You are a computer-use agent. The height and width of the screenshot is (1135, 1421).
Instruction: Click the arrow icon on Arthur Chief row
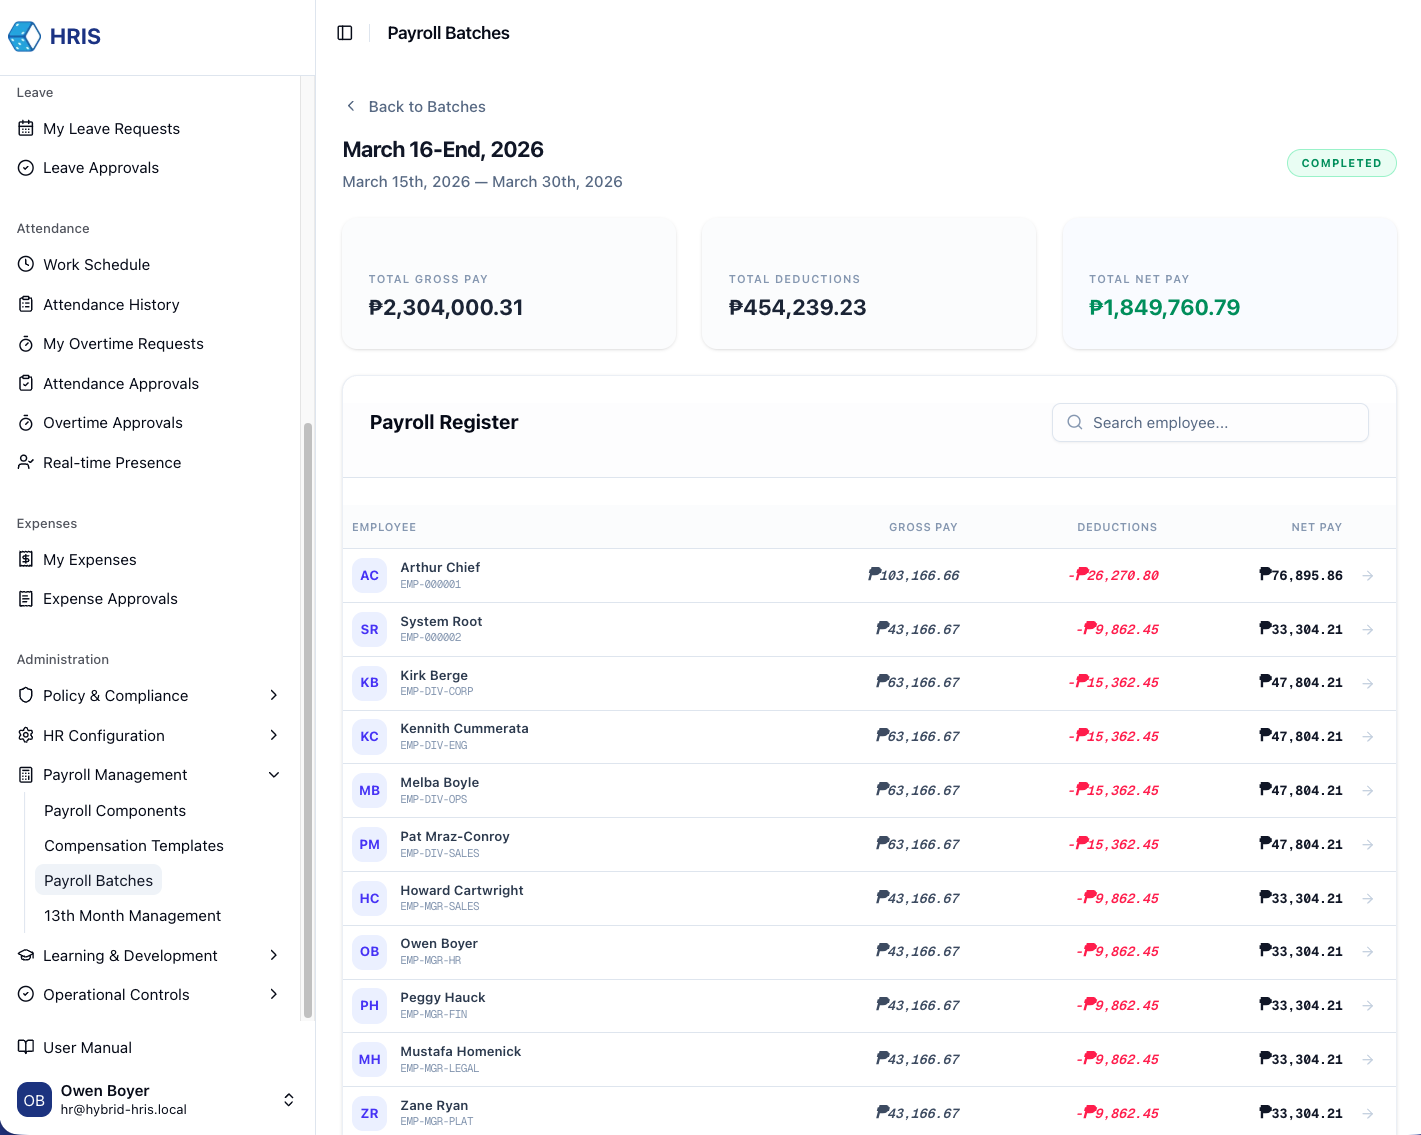pos(1367,576)
